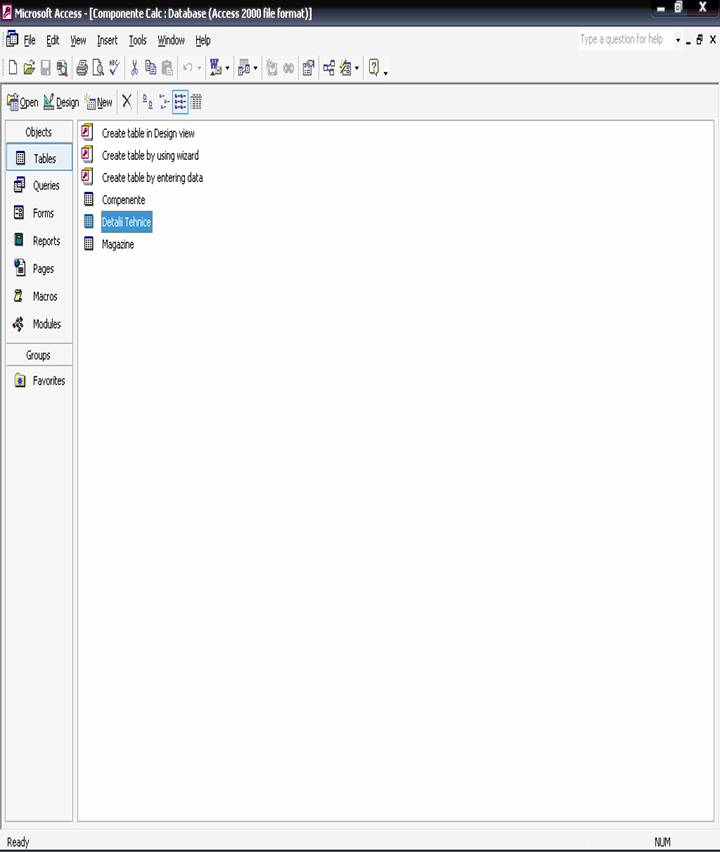720x852 pixels.
Task: Click the Print icon
Action: click(x=82, y=68)
